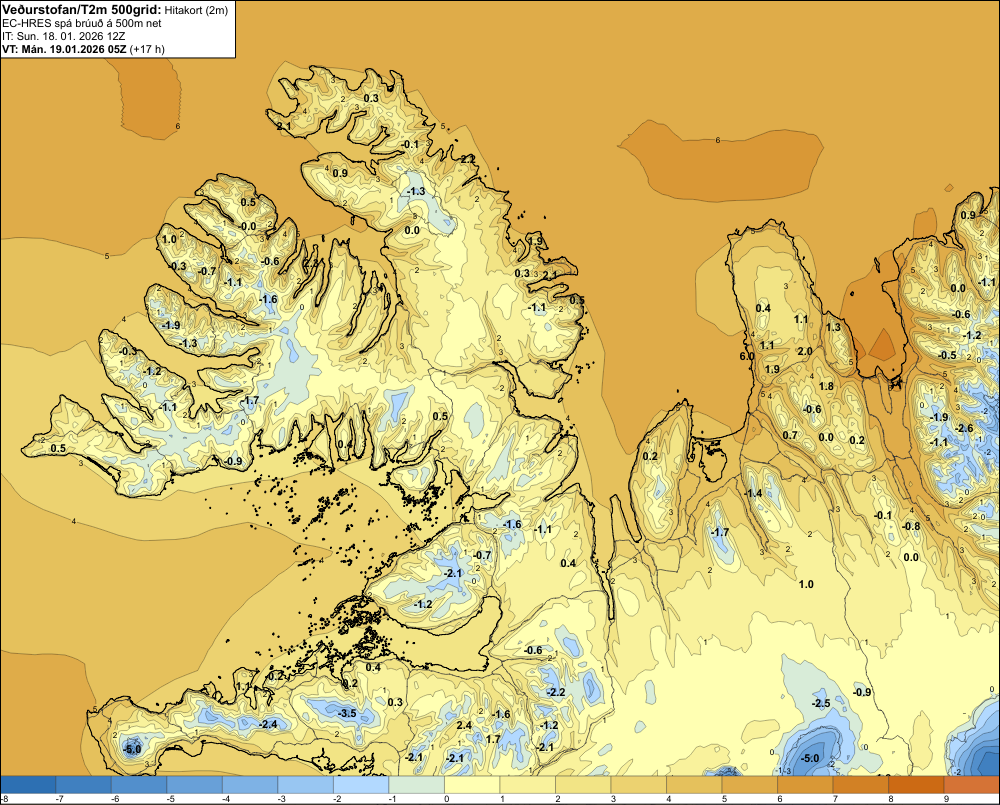Select the '0.7' temperature value on the map
Viewport: 1000px width, 805px height.
point(790,436)
